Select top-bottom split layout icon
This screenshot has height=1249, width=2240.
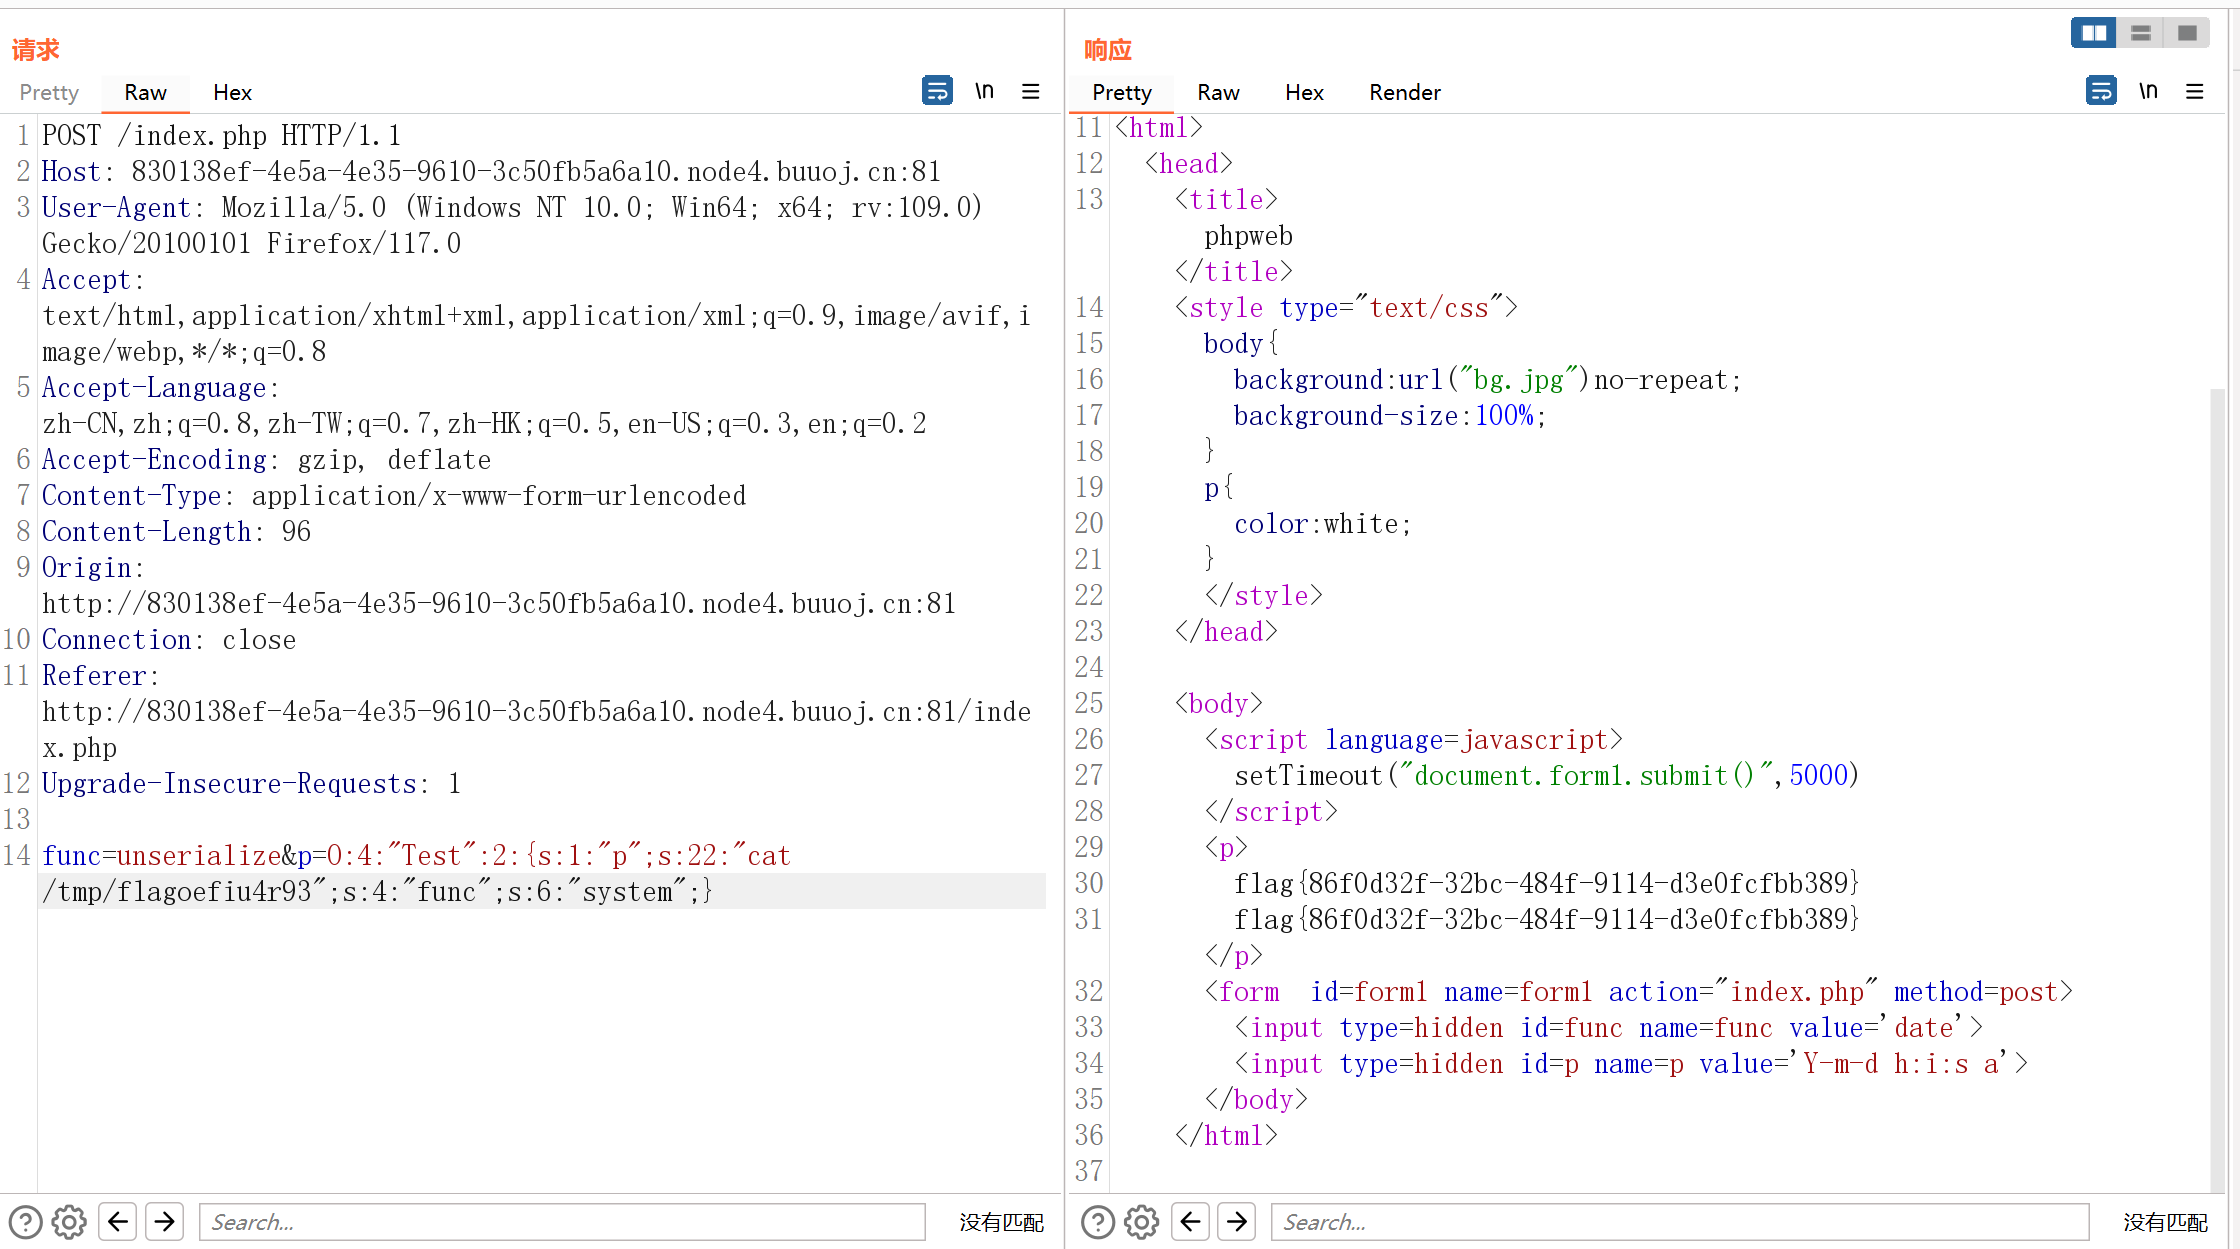coord(2141,33)
